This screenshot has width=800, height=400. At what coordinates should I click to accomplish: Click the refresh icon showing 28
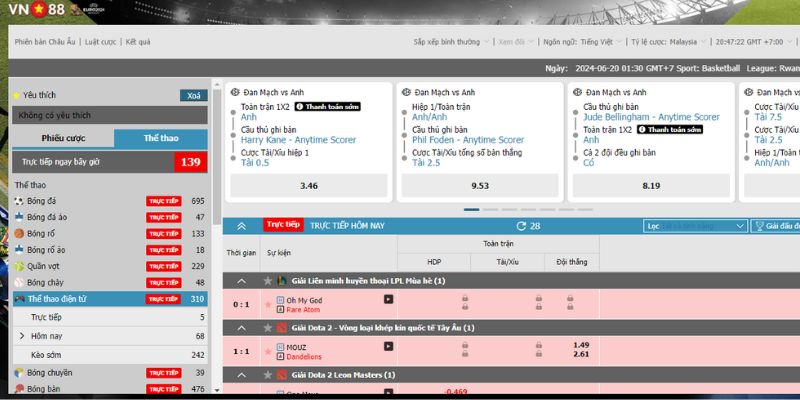pos(521,226)
